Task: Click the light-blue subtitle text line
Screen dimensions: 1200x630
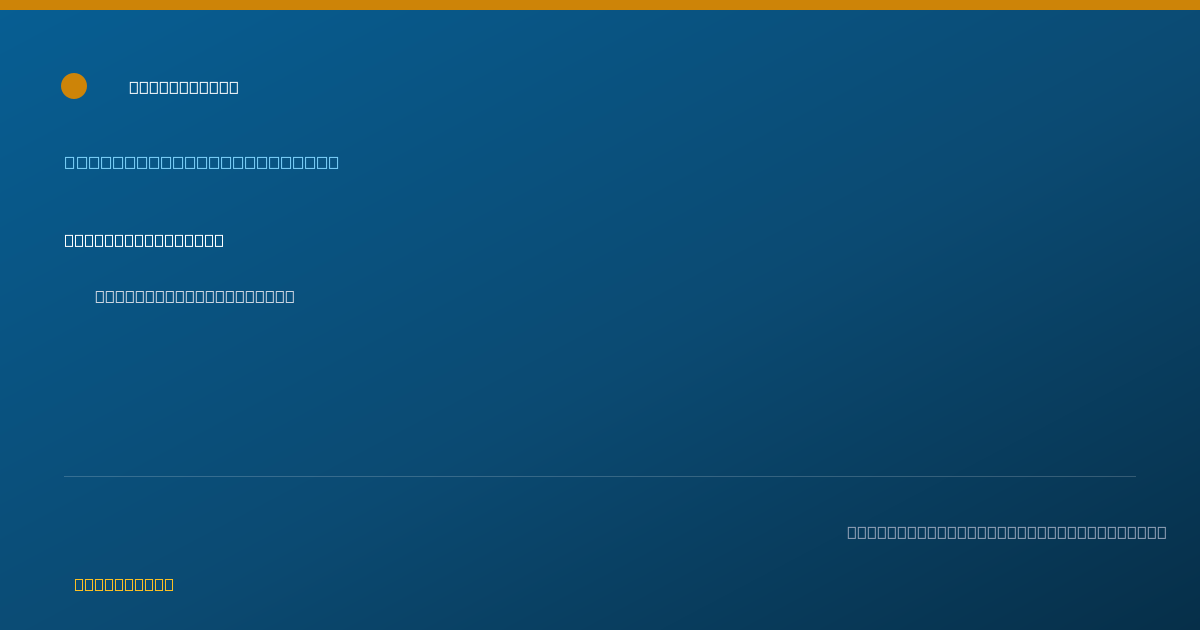Action: click(x=202, y=162)
